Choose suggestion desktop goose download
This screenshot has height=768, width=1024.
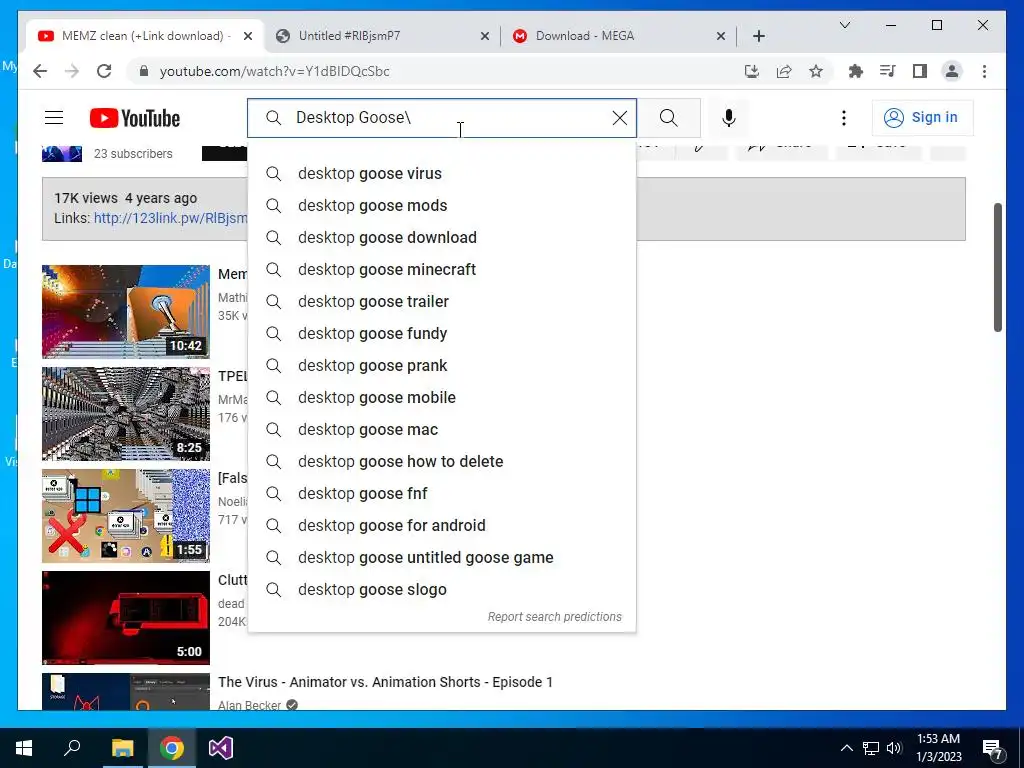coord(442,237)
